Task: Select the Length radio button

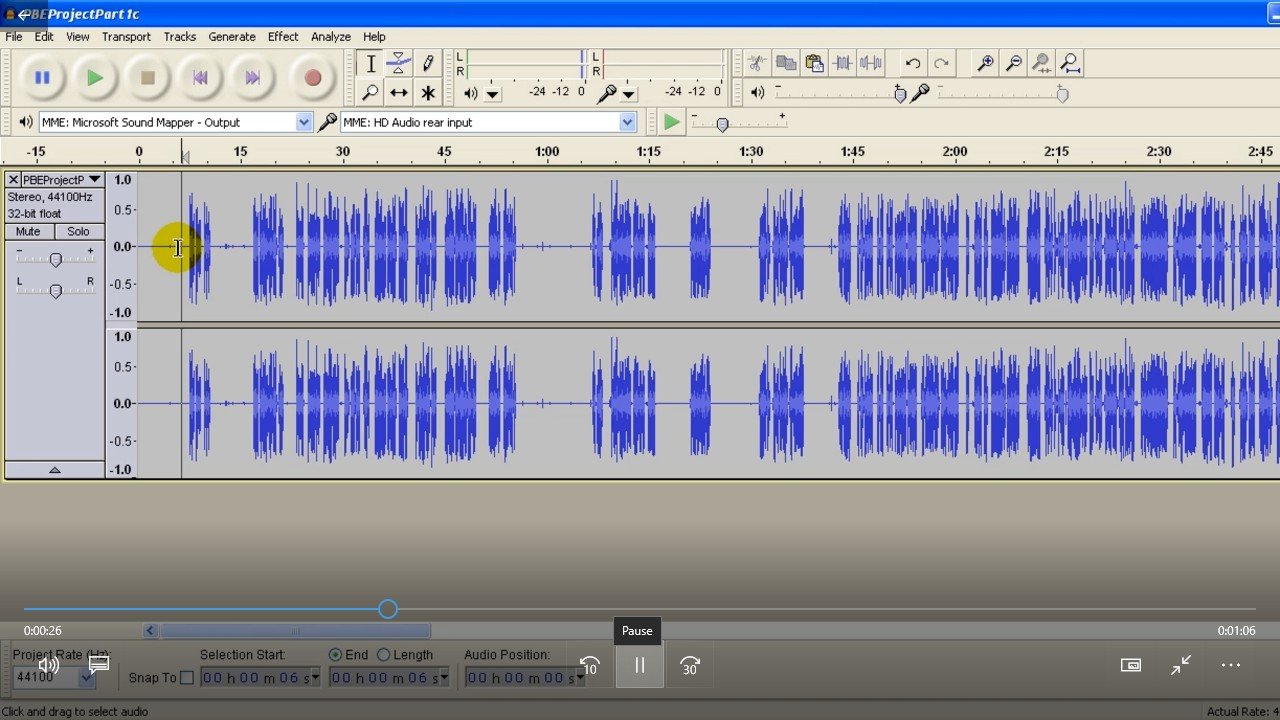Action: [383, 655]
